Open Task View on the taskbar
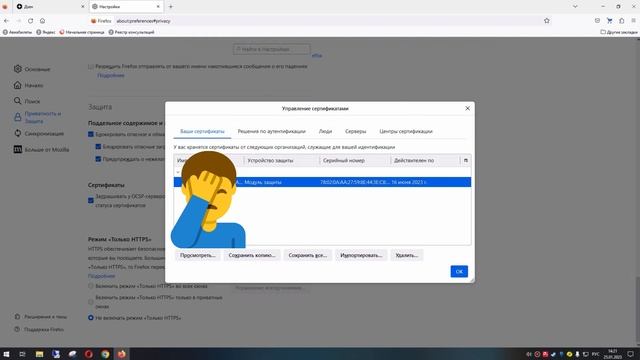The width and height of the screenshot is (640, 360). 22,354
